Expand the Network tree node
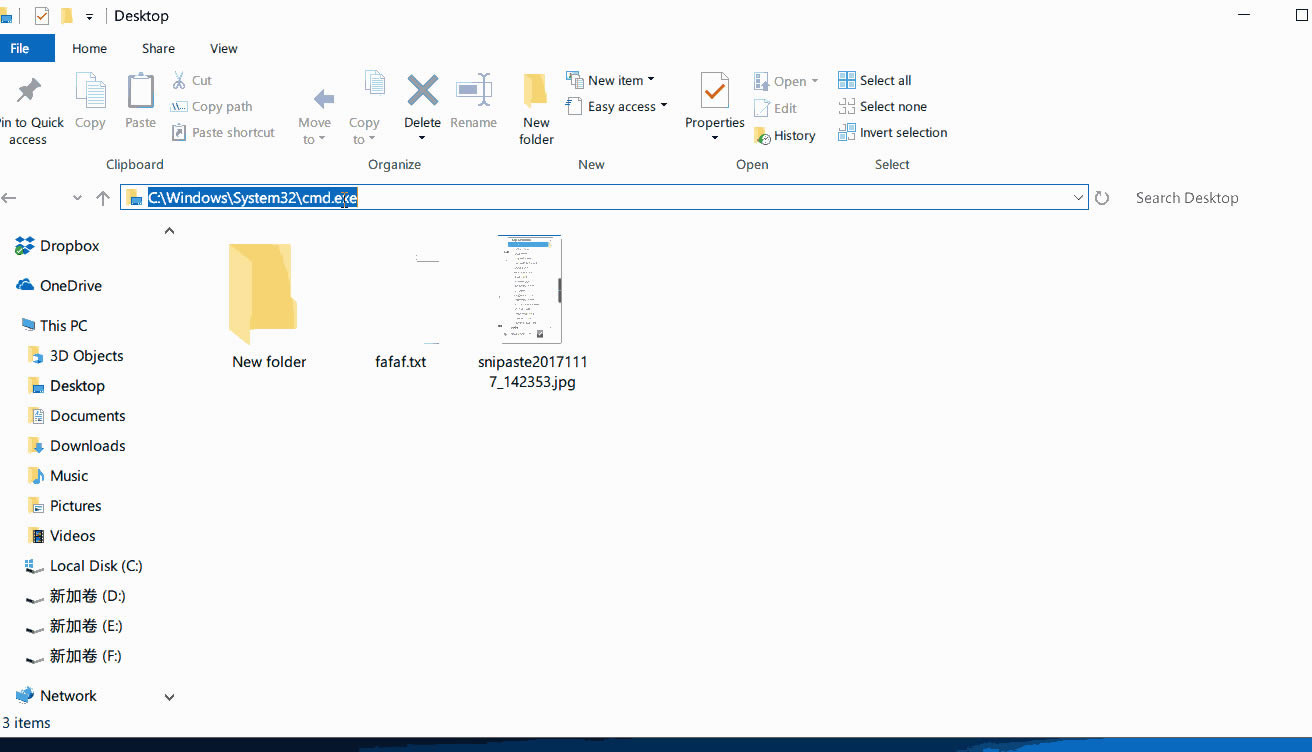This screenshot has width=1312, height=752. point(169,697)
